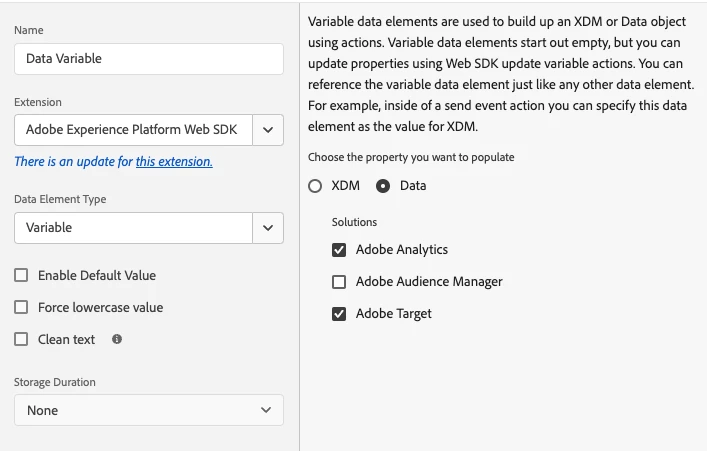Select the XDM radio button
The image size is (707, 451).
coord(315,186)
